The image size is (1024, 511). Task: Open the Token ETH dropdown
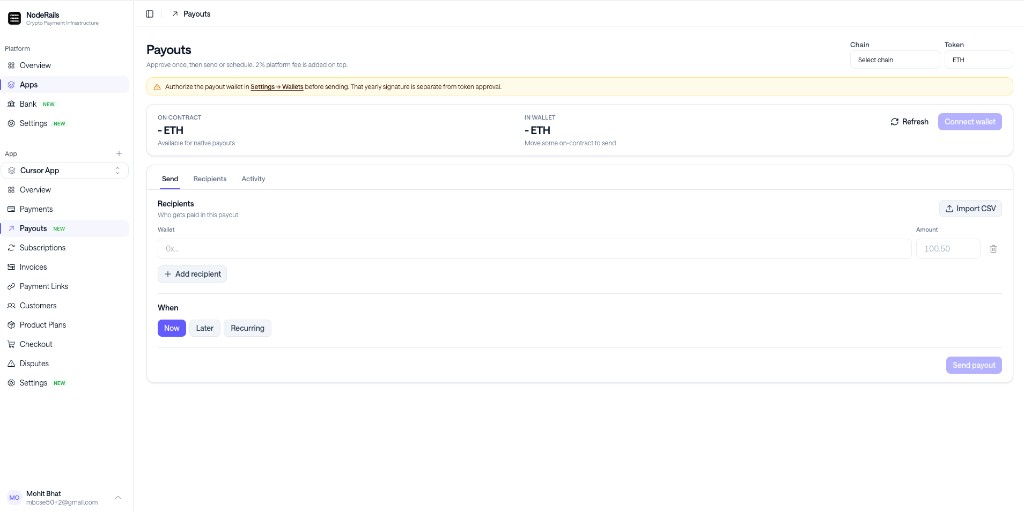978,59
